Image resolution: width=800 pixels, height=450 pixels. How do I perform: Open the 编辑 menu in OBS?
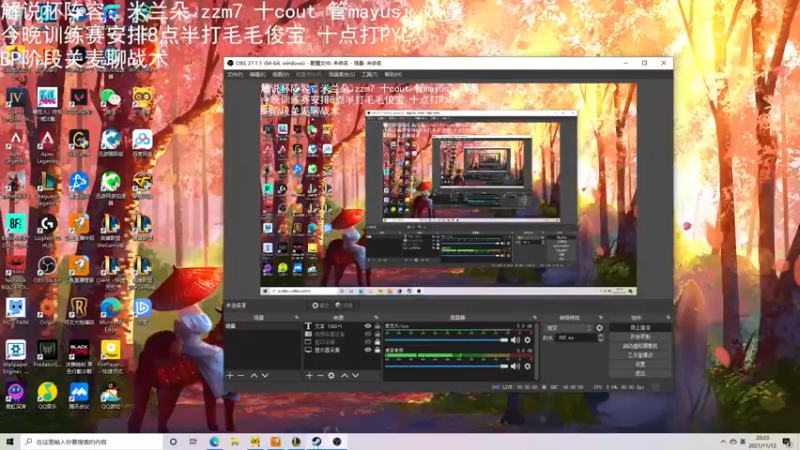pyautogui.click(x=257, y=74)
